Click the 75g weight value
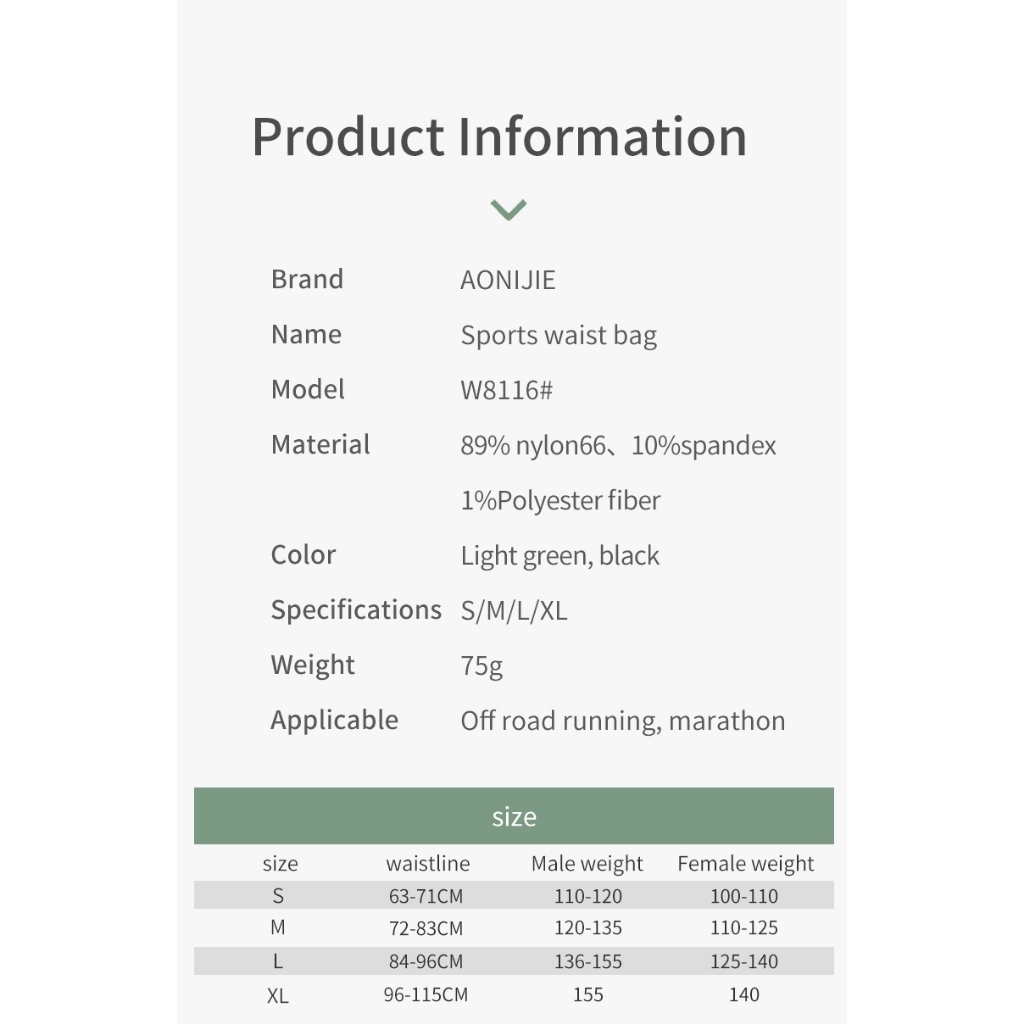Image resolution: width=1024 pixels, height=1024 pixels. tap(481, 666)
